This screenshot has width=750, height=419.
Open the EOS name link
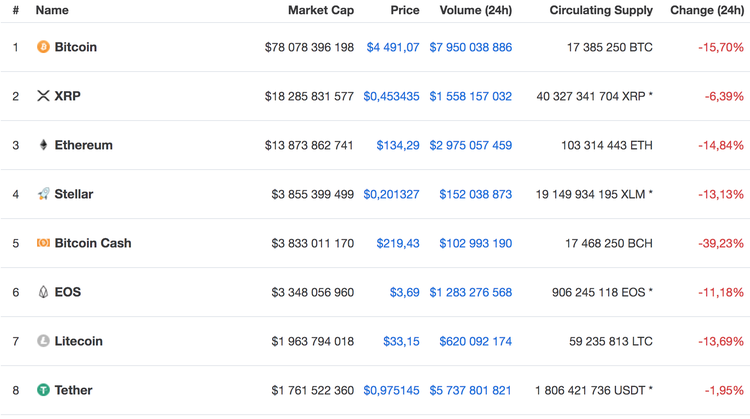(67, 292)
